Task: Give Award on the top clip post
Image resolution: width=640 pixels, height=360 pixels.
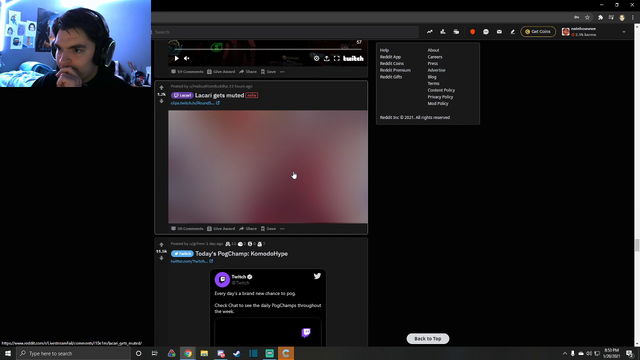Action: [221, 71]
